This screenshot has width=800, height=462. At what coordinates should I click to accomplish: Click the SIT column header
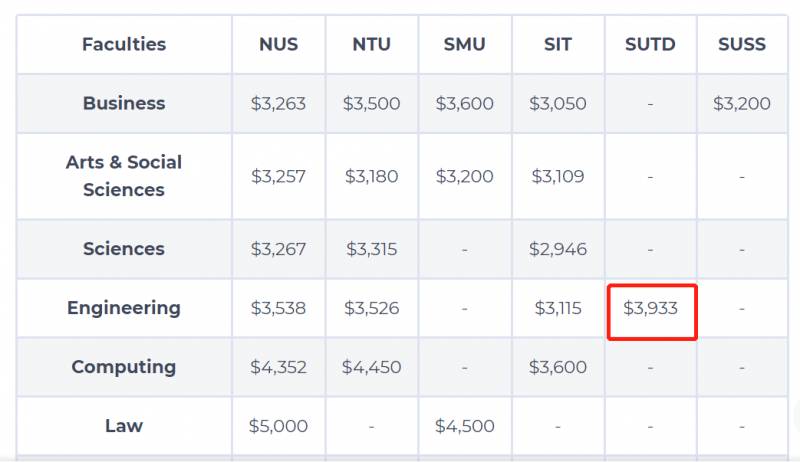tap(557, 44)
